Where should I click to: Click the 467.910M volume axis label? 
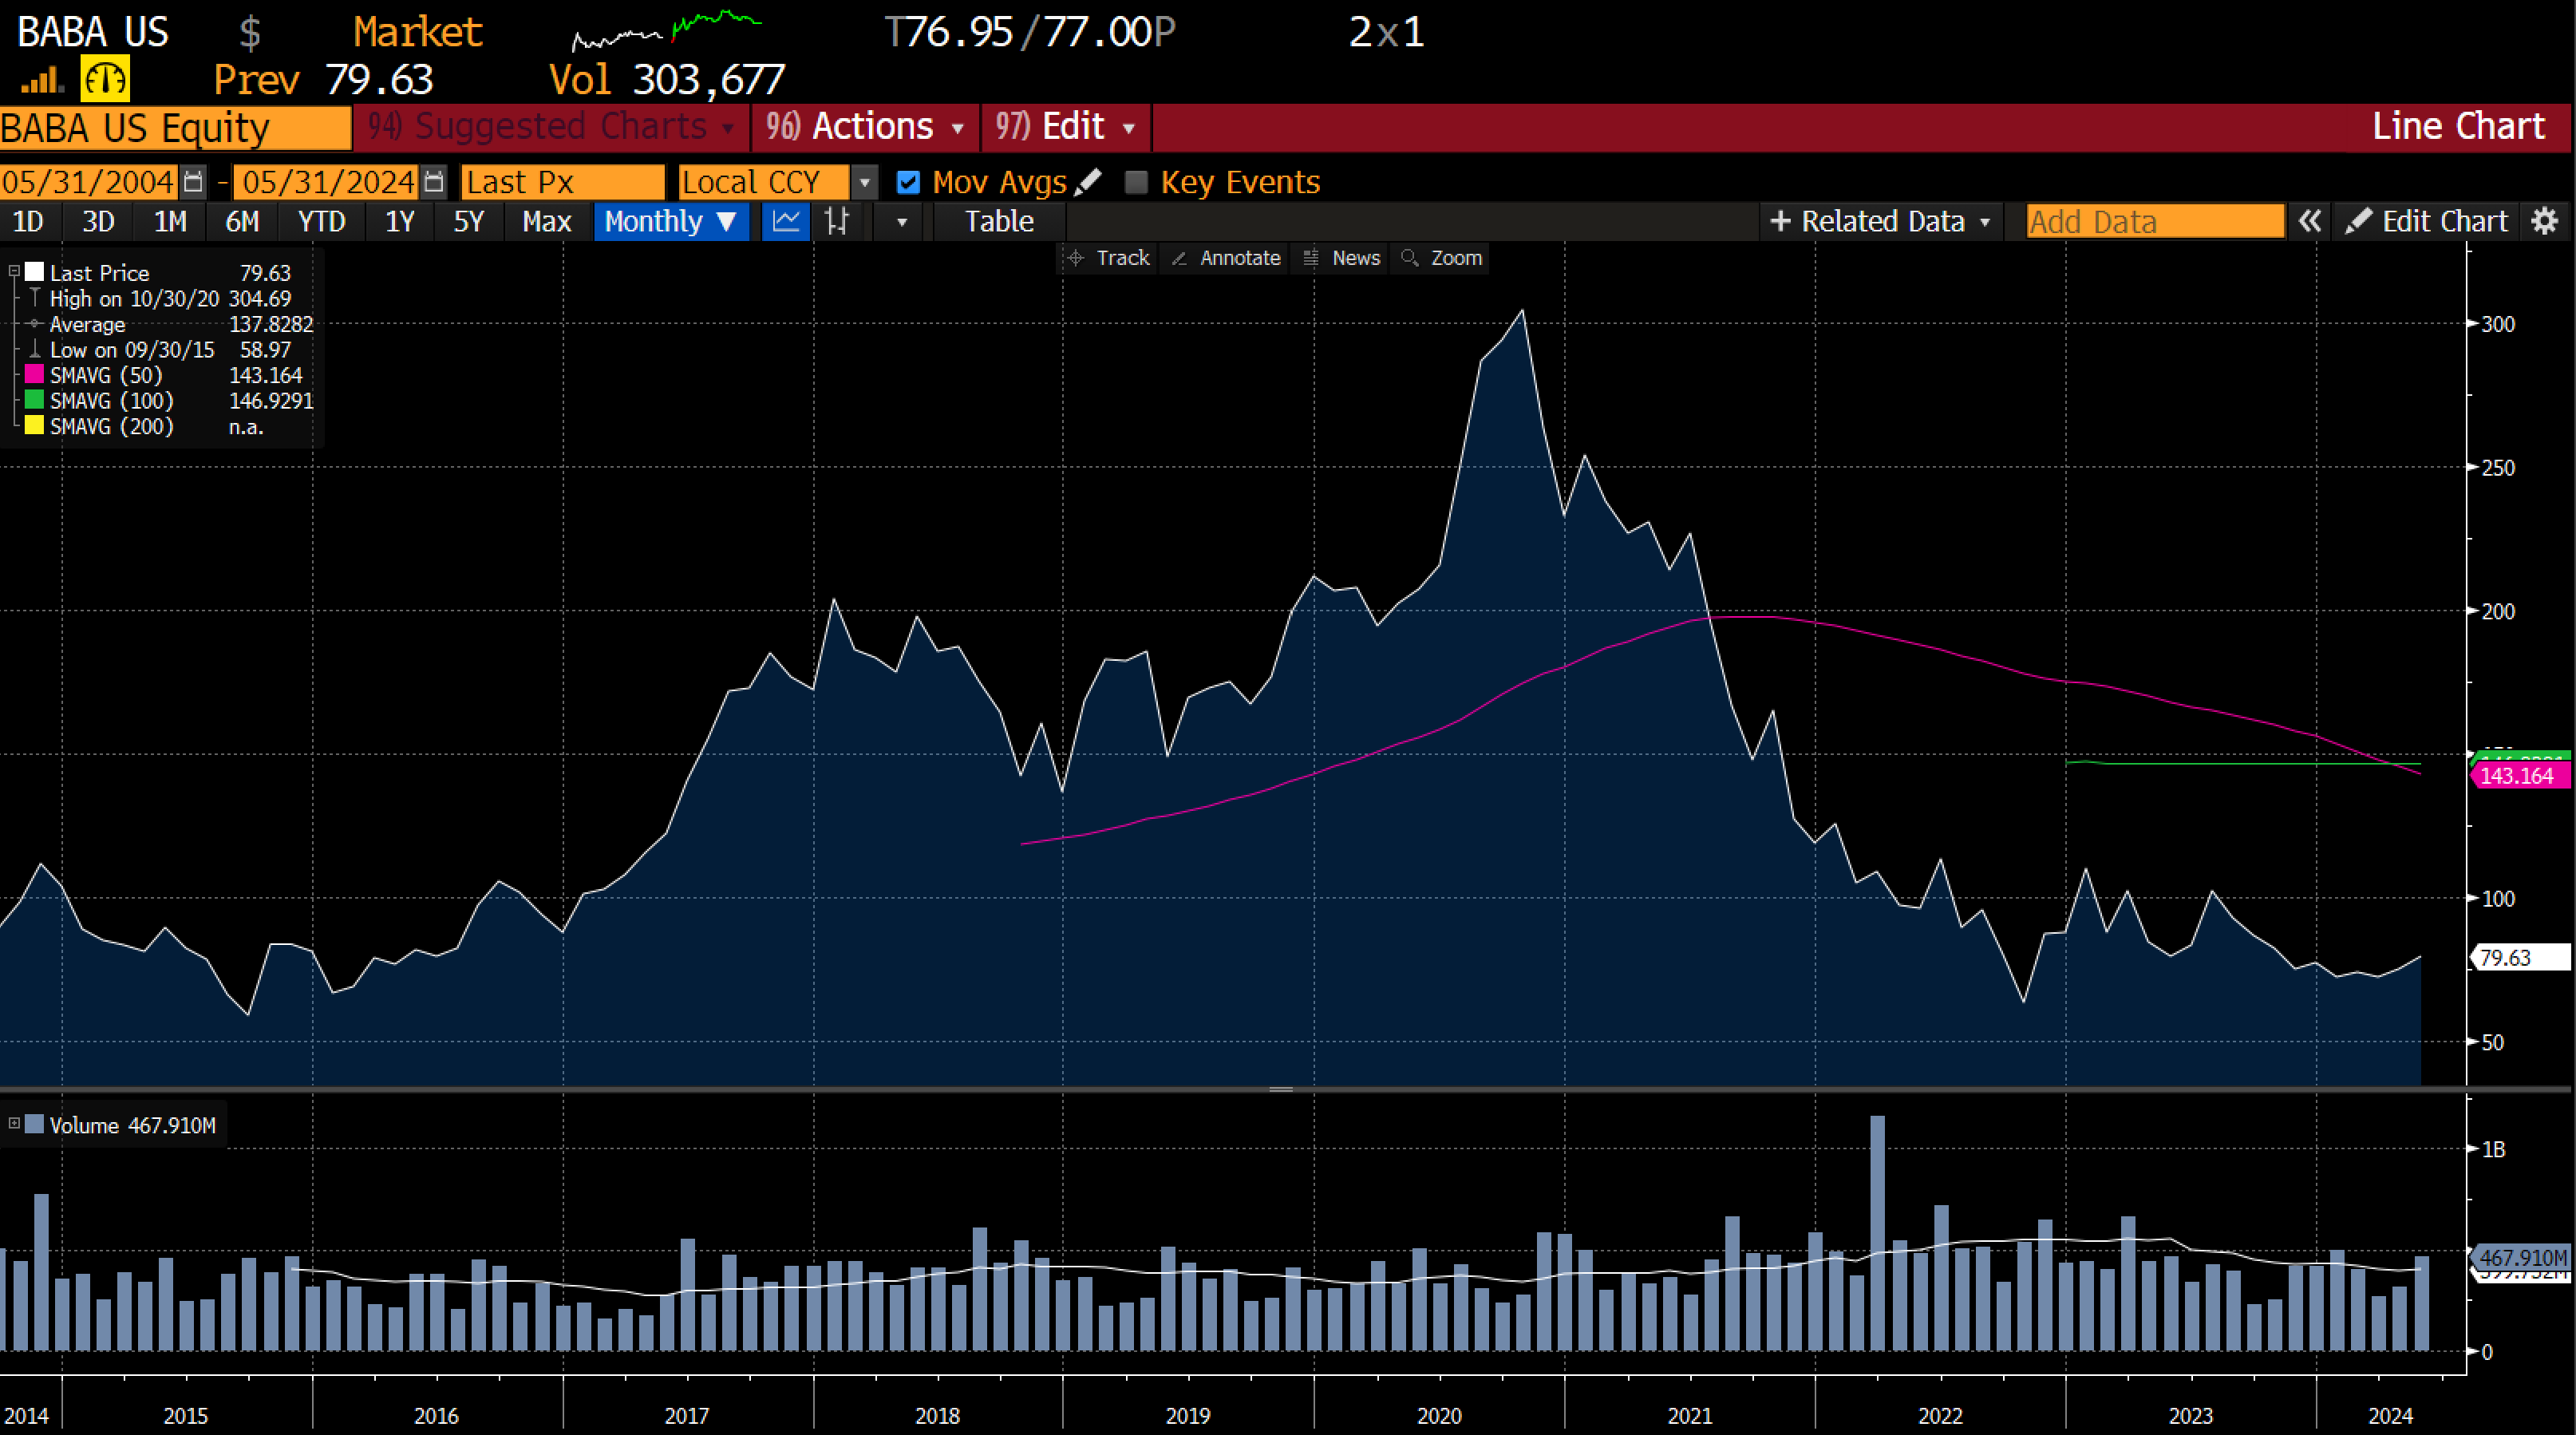click(x=2521, y=1258)
